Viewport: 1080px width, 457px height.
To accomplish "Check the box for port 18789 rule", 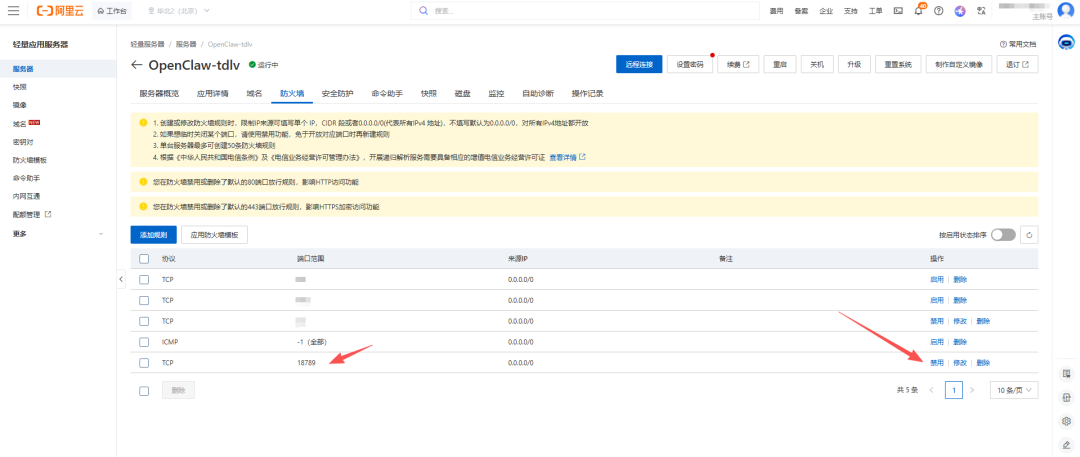I will pyautogui.click(x=144, y=362).
